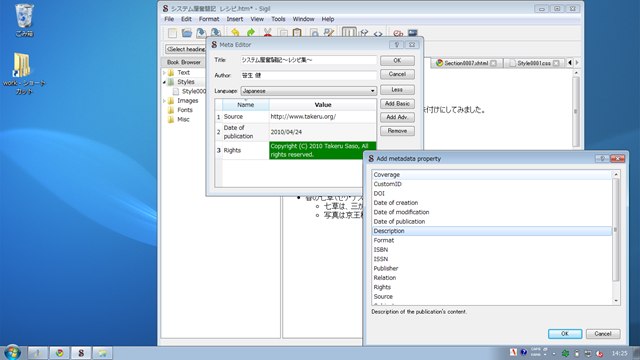
Task: Open the Format menu
Action: (x=209, y=19)
